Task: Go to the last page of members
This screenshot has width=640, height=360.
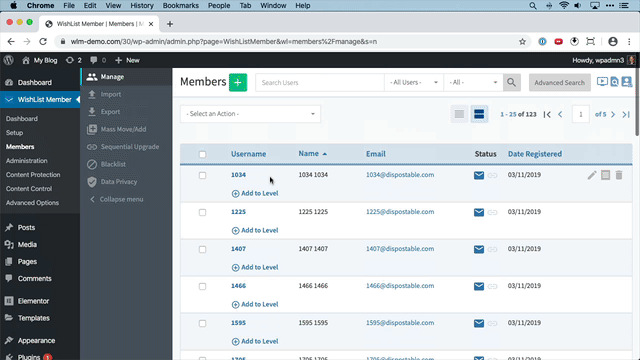Action: 626,114
